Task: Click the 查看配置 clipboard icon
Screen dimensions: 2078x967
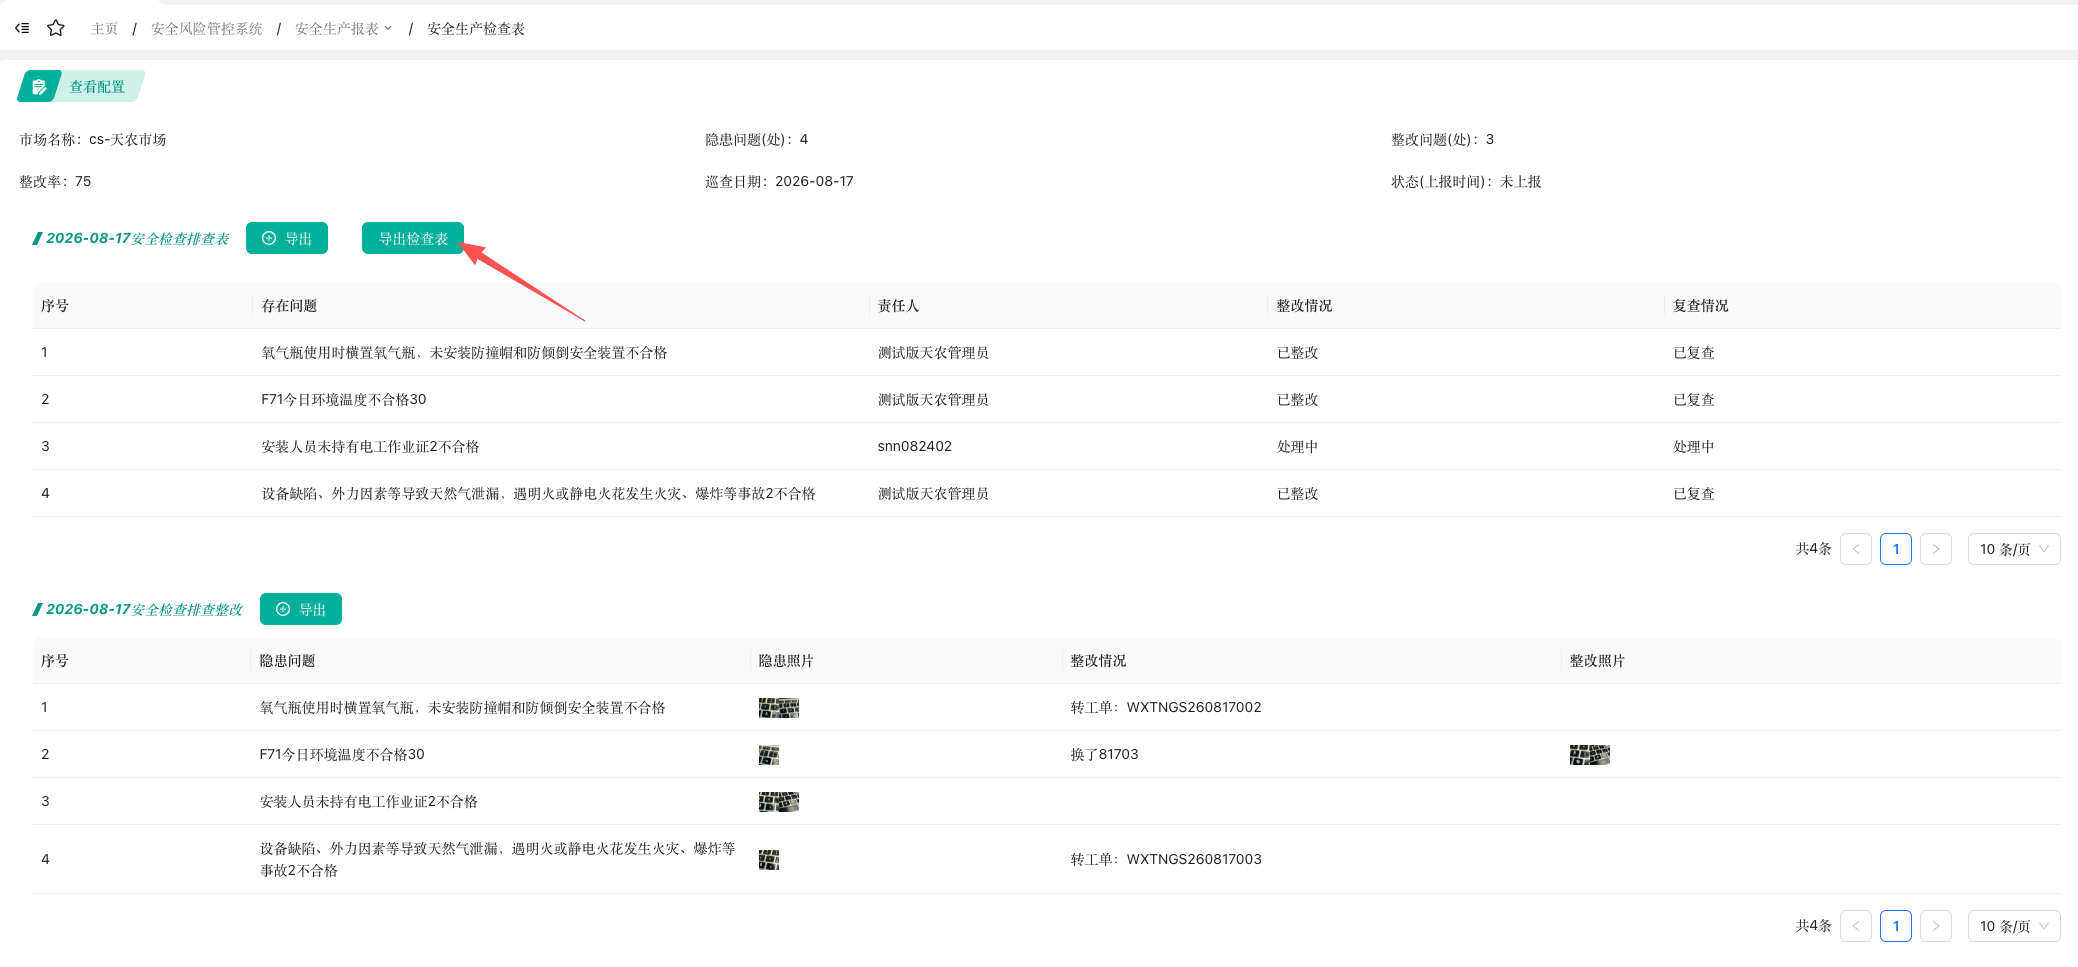Action: [39, 87]
